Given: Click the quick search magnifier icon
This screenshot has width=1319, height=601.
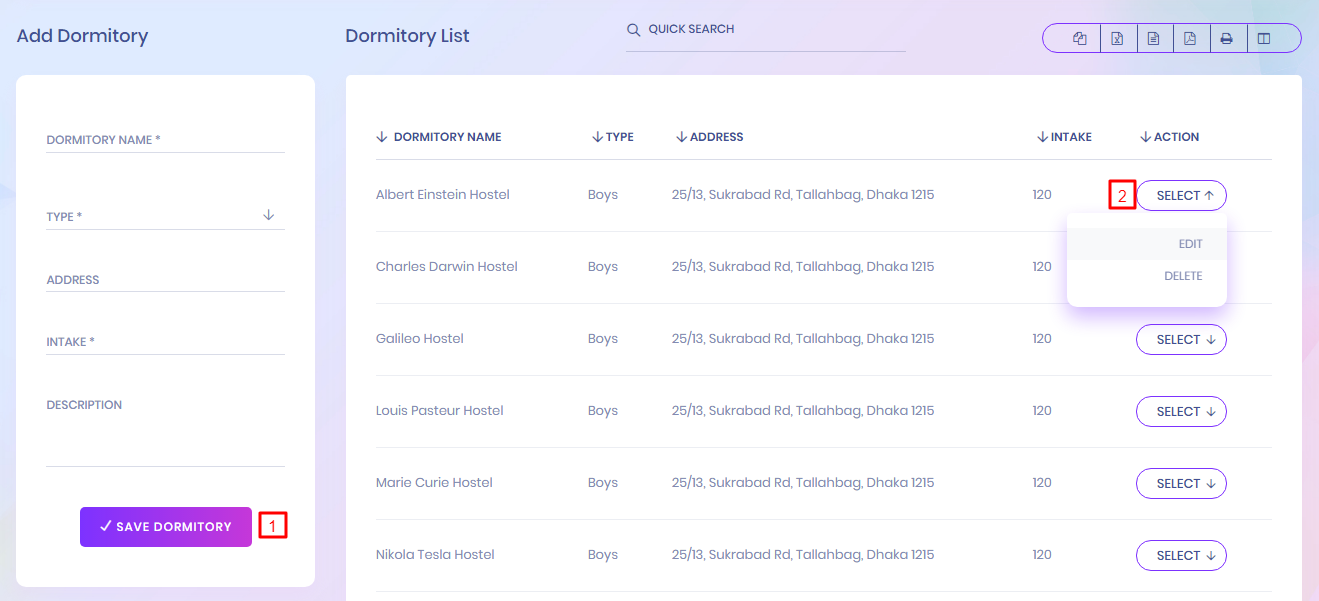Looking at the screenshot, I should coord(633,30).
